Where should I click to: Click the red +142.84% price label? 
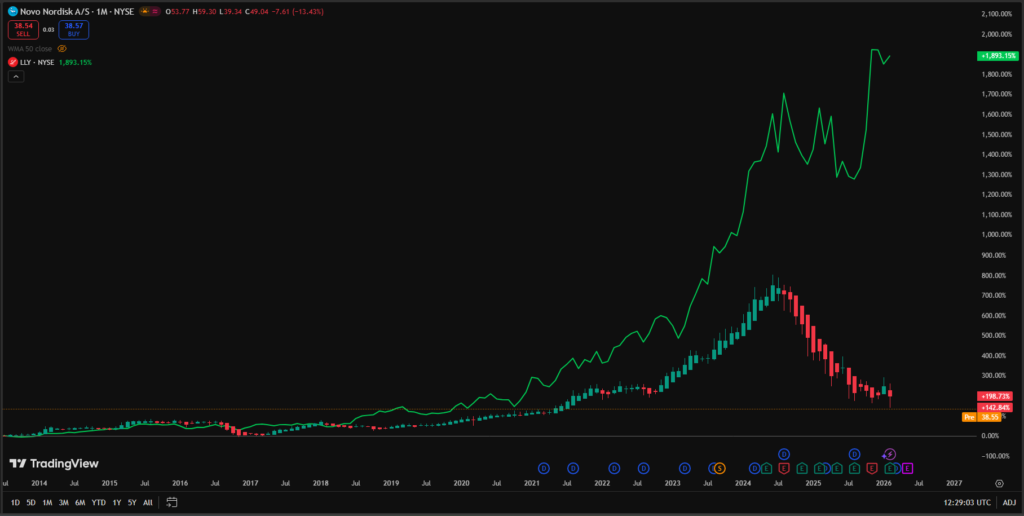coord(995,407)
